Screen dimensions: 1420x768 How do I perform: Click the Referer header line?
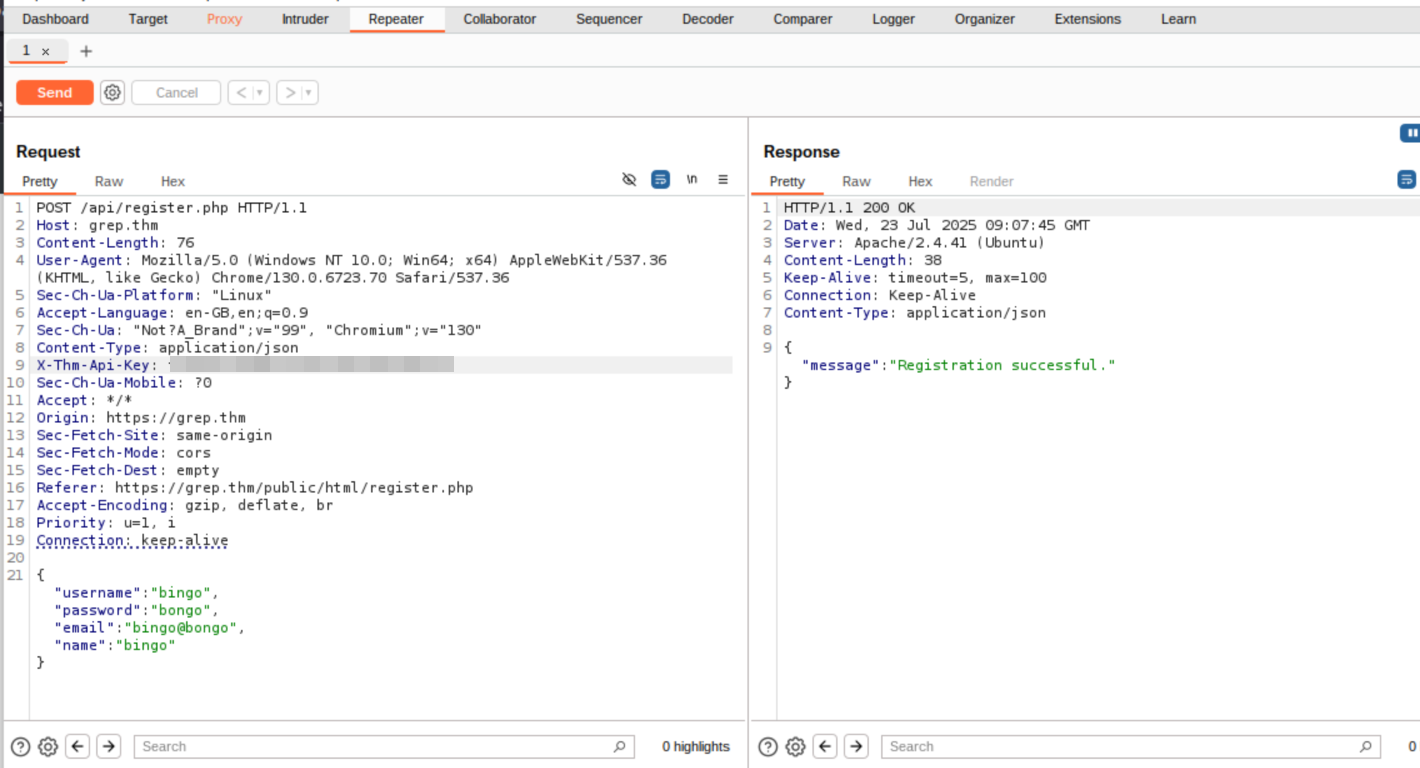[255, 488]
